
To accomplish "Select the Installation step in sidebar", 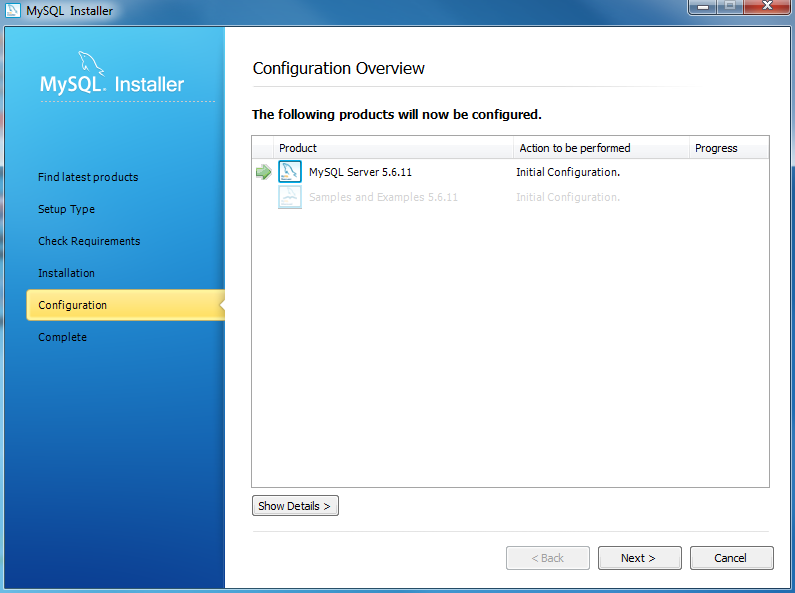I will click(66, 273).
